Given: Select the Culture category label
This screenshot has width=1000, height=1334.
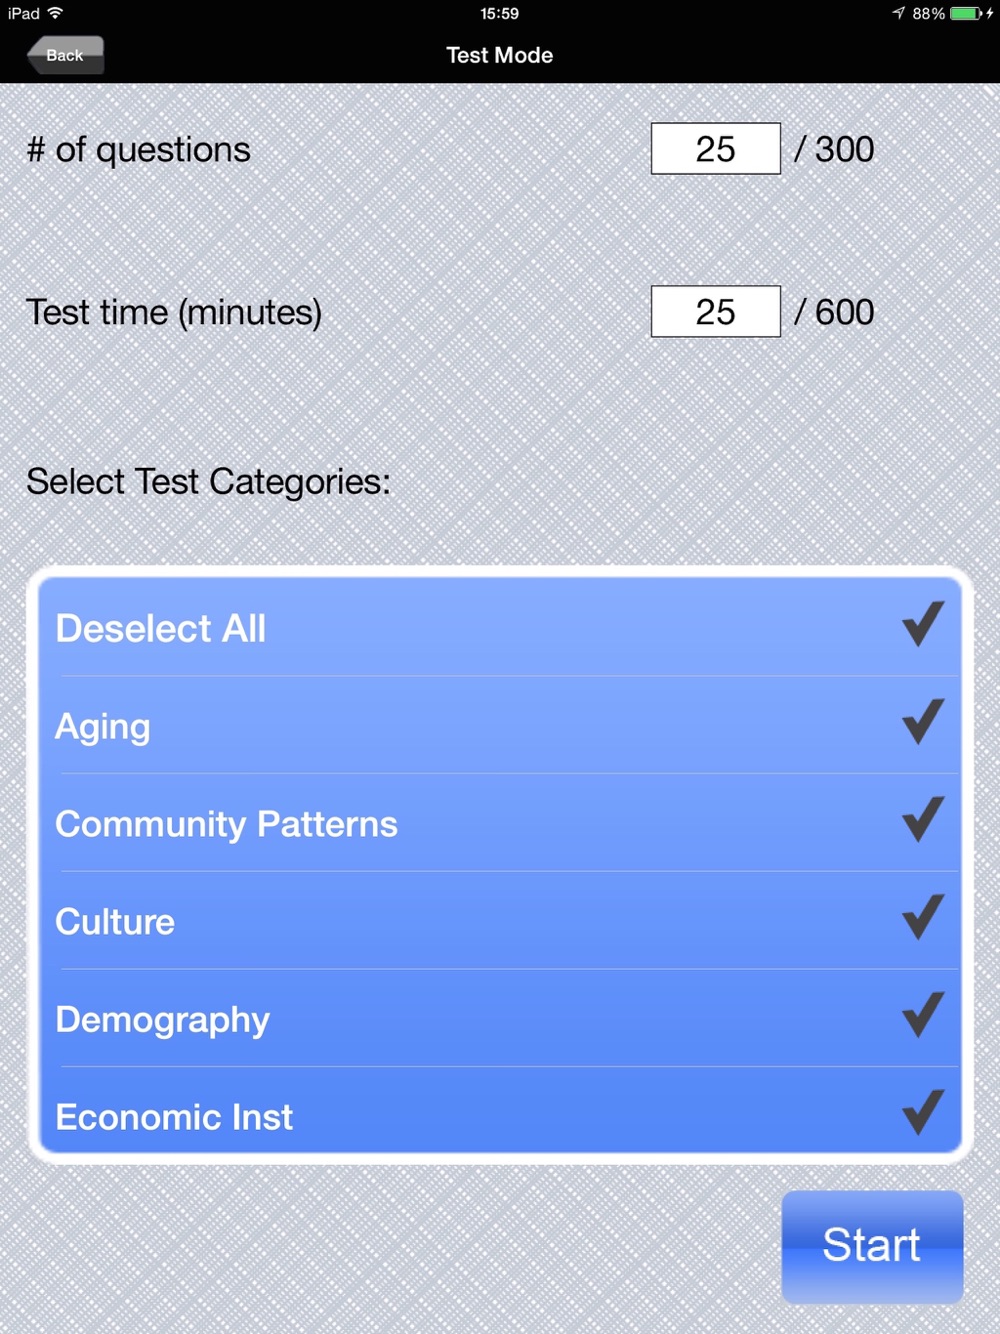Looking at the screenshot, I should point(115,922).
